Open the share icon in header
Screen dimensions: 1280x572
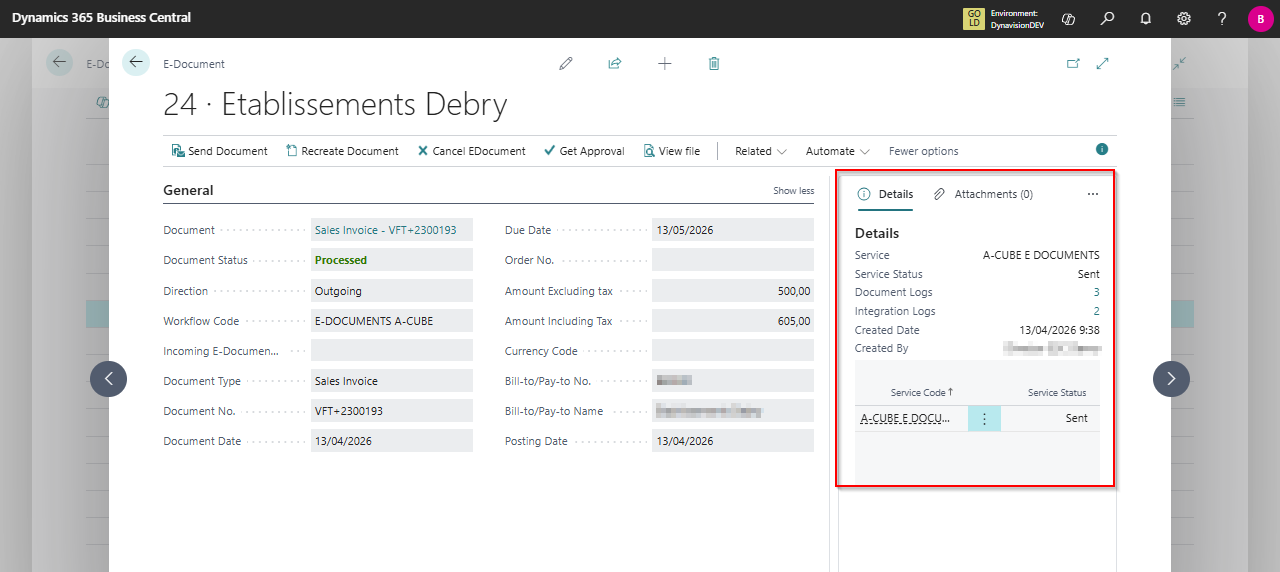[x=615, y=63]
